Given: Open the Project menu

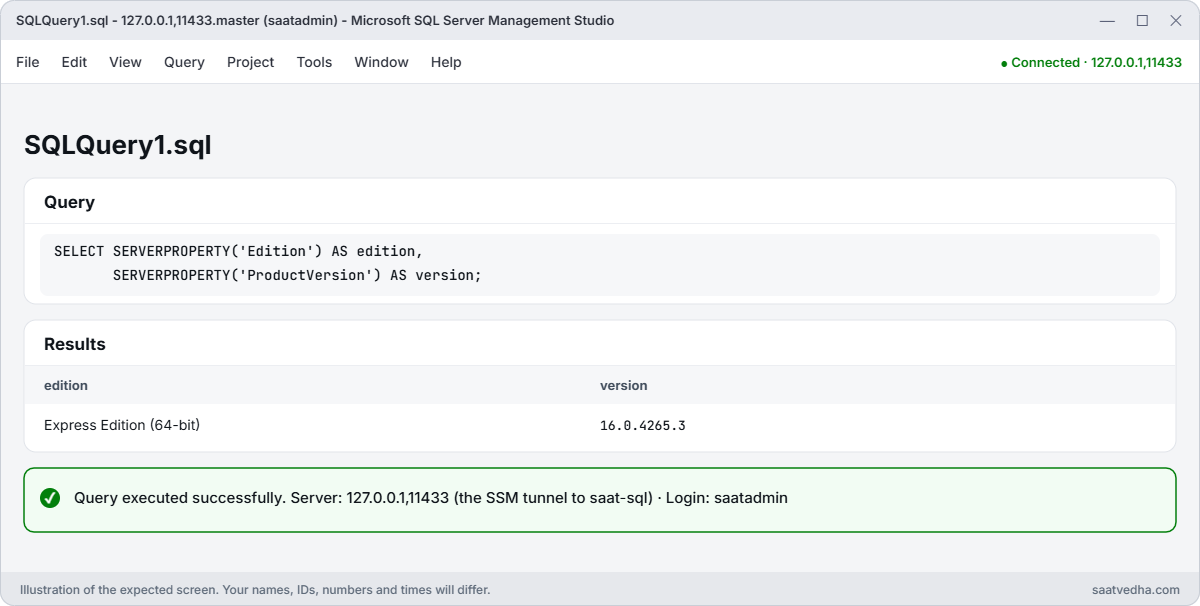Looking at the screenshot, I should tap(250, 62).
